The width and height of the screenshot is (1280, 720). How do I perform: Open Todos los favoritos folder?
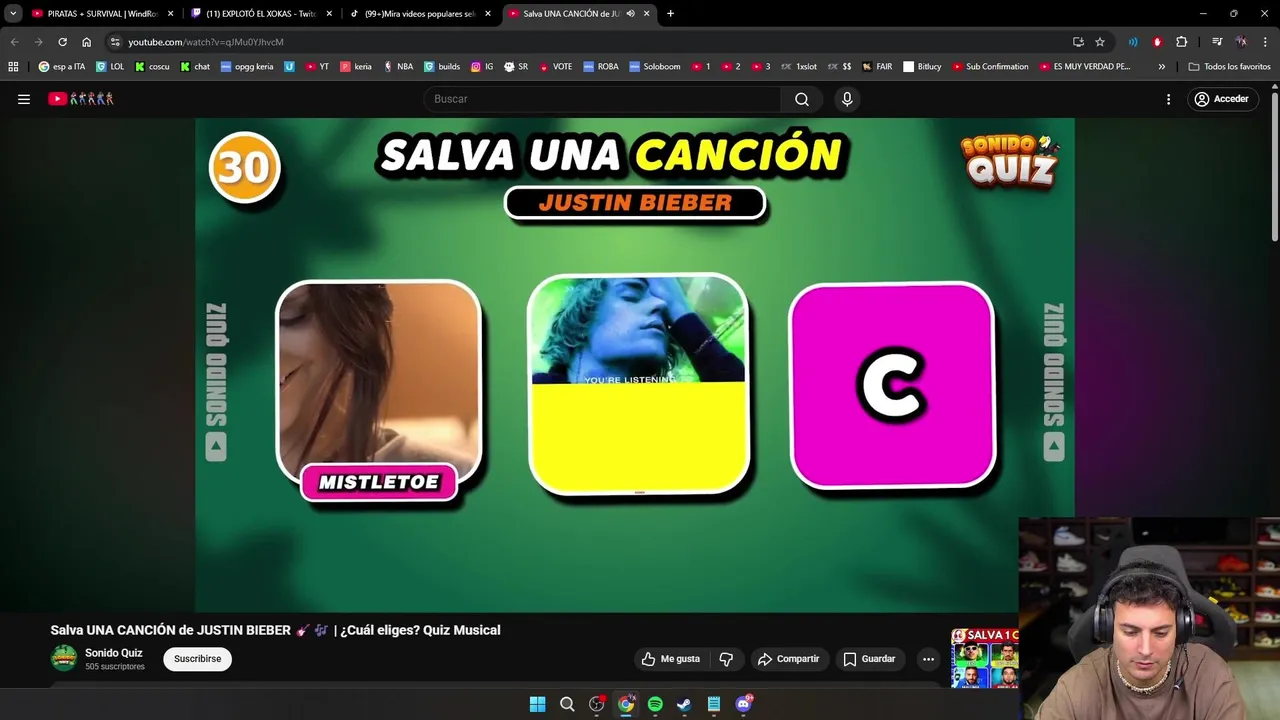pyautogui.click(x=1230, y=67)
